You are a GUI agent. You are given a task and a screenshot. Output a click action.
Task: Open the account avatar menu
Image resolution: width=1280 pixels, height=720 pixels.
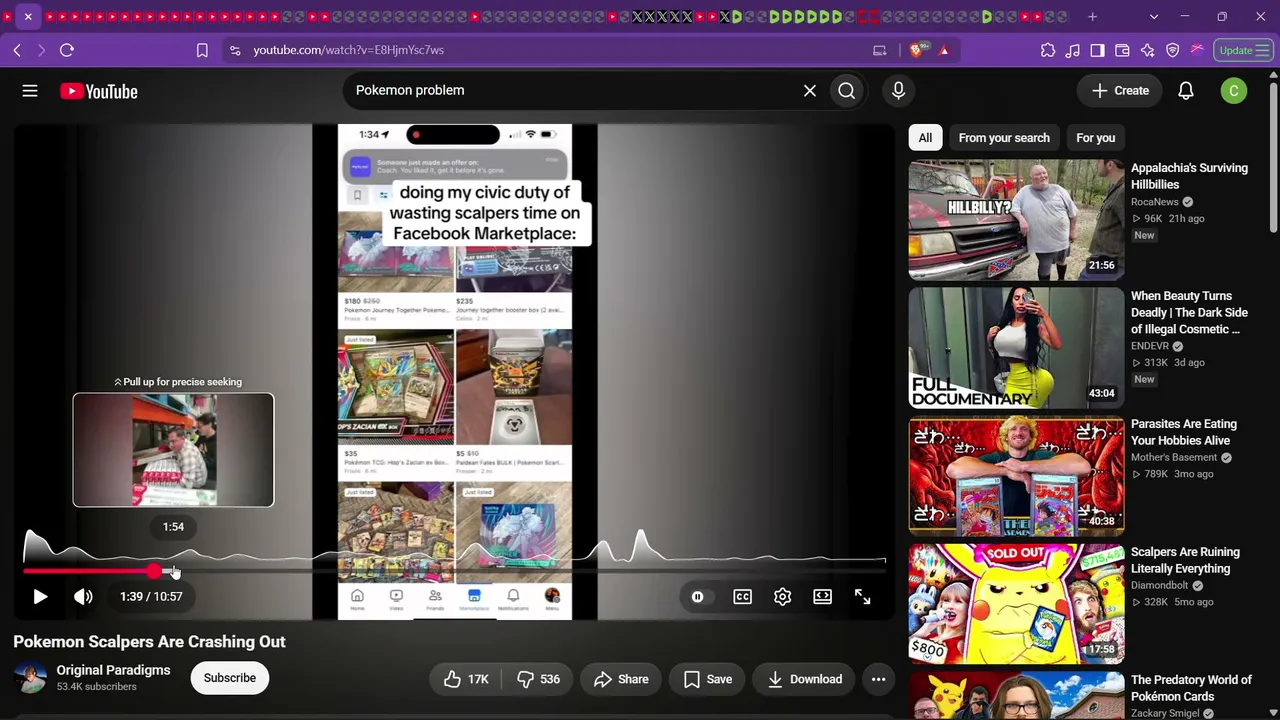tap(1234, 91)
